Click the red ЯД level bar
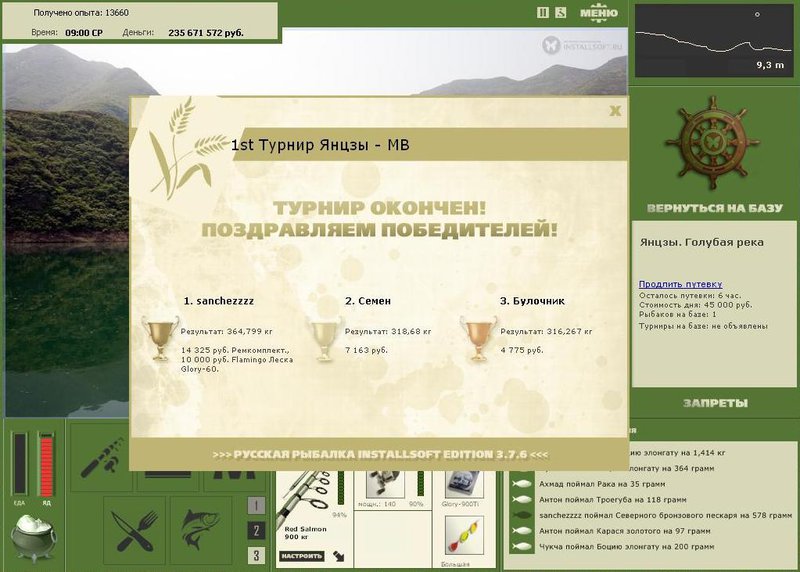Image resolution: width=800 pixels, height=572 pixels. [x=46, y=464]
